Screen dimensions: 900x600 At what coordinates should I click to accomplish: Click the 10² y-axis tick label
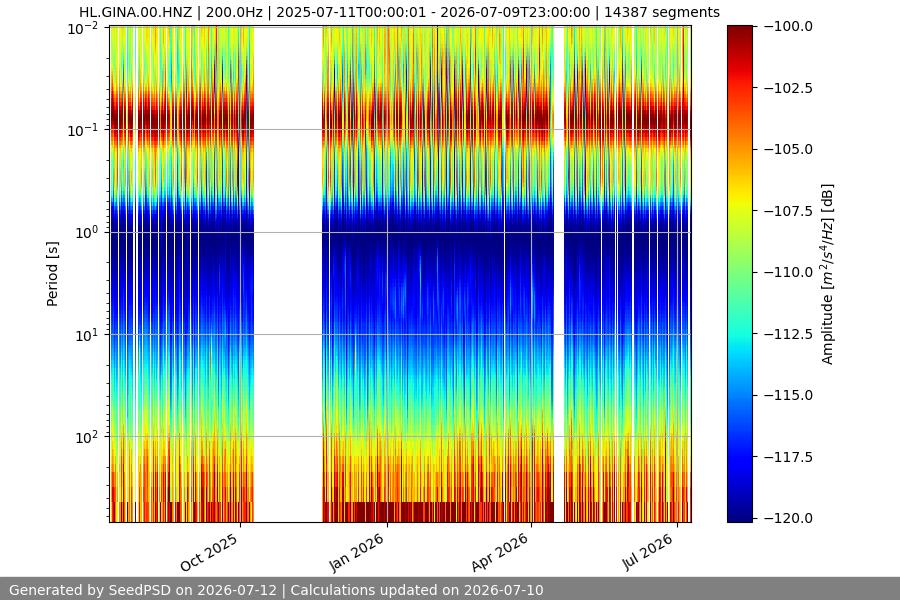(x=86, y=437)
